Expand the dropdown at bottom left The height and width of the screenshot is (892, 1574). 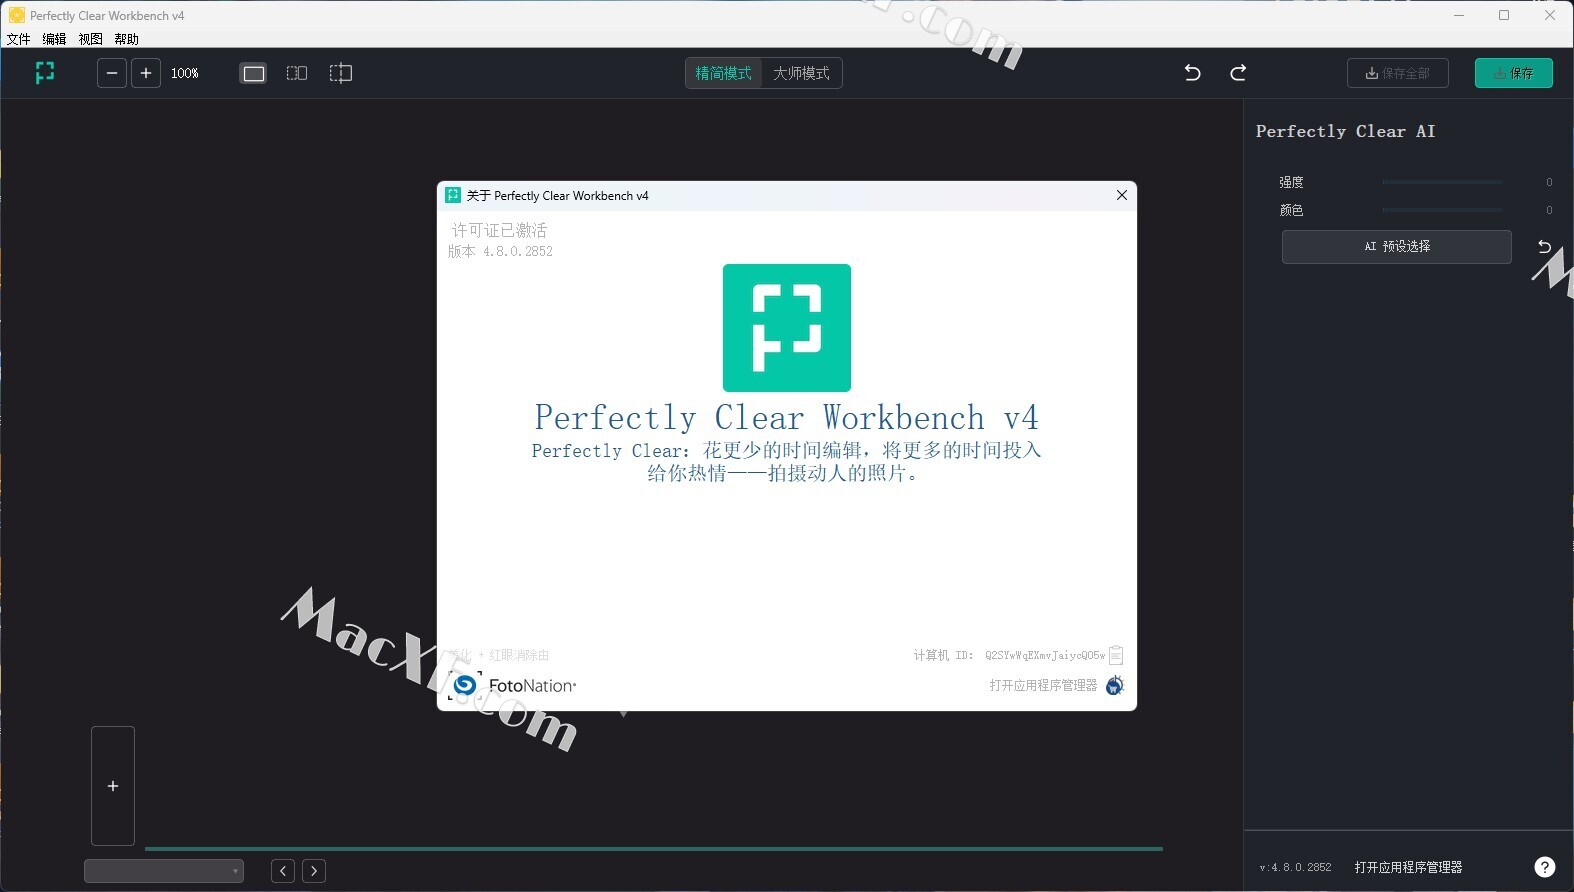164,871
